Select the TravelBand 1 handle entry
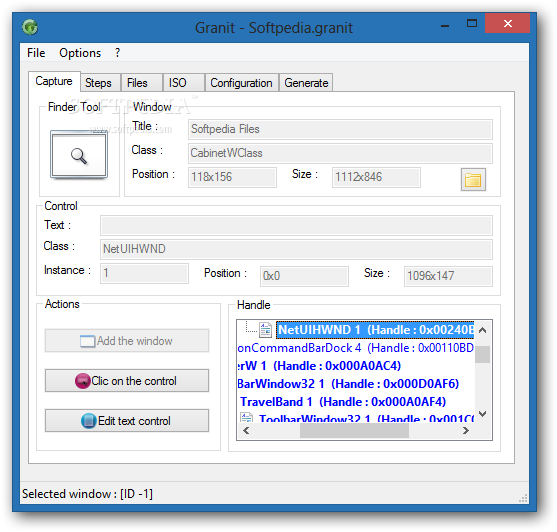Image resolution: width=557 pixels, height=532 pixels. pos(343,402)
